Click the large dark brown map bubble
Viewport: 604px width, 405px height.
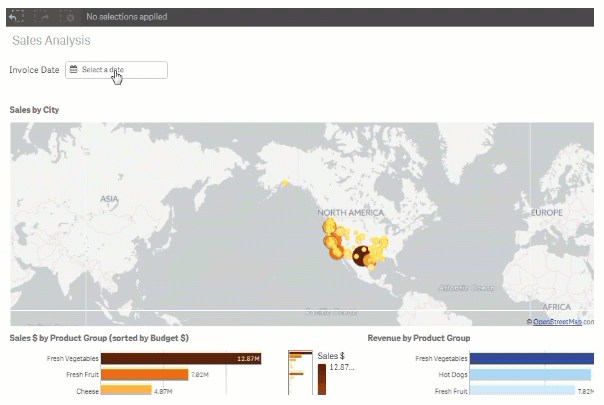click(x=361, y=256)
